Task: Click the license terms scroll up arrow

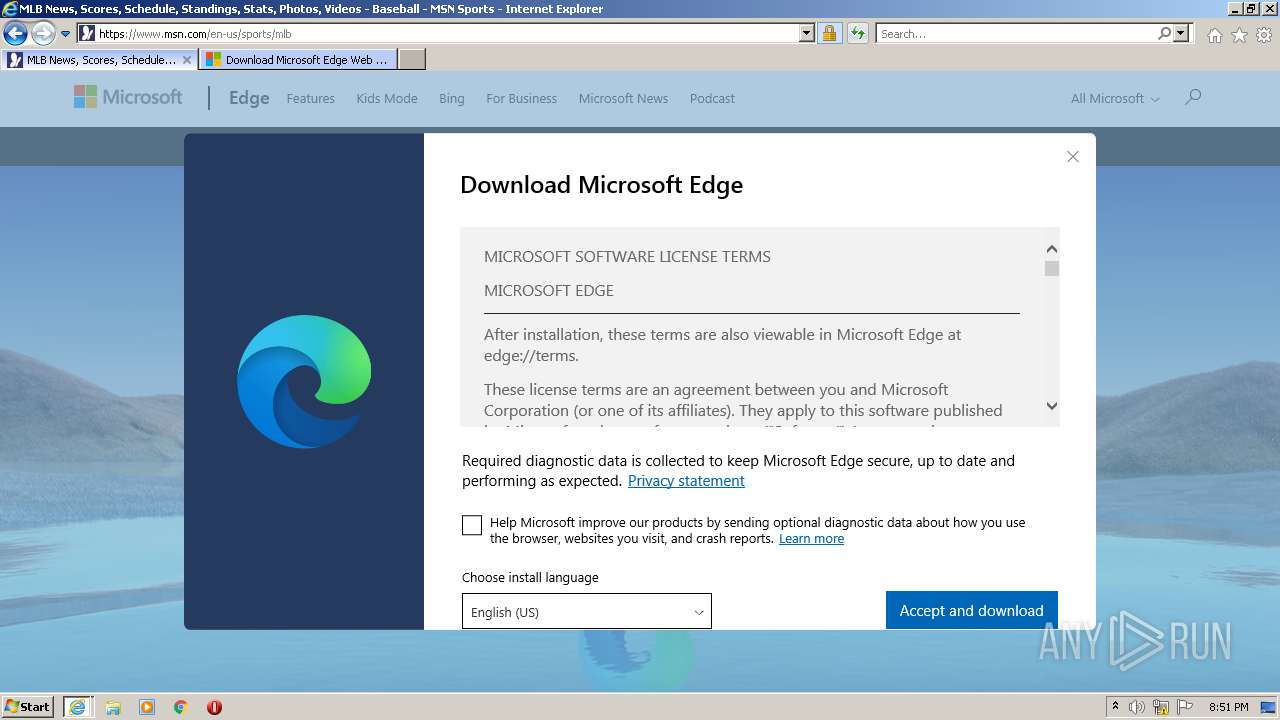Action: tap(1051, 249)
